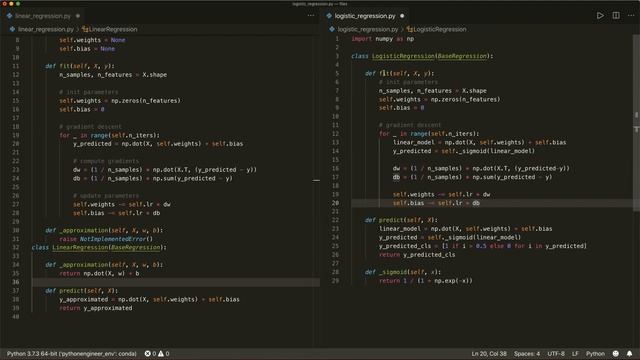Screen dimensions: 640x360
Task: Click 'raise NotImplementedError()' in the left pane
Action: click(106, 239)
